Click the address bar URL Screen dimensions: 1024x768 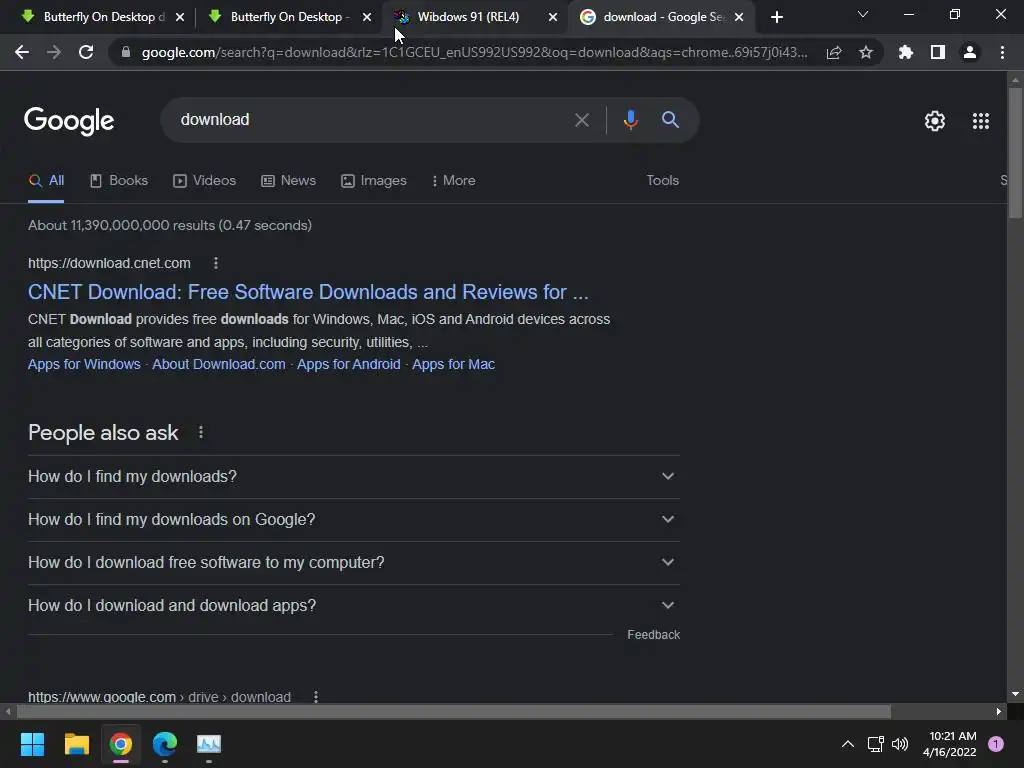click(475, 52)
